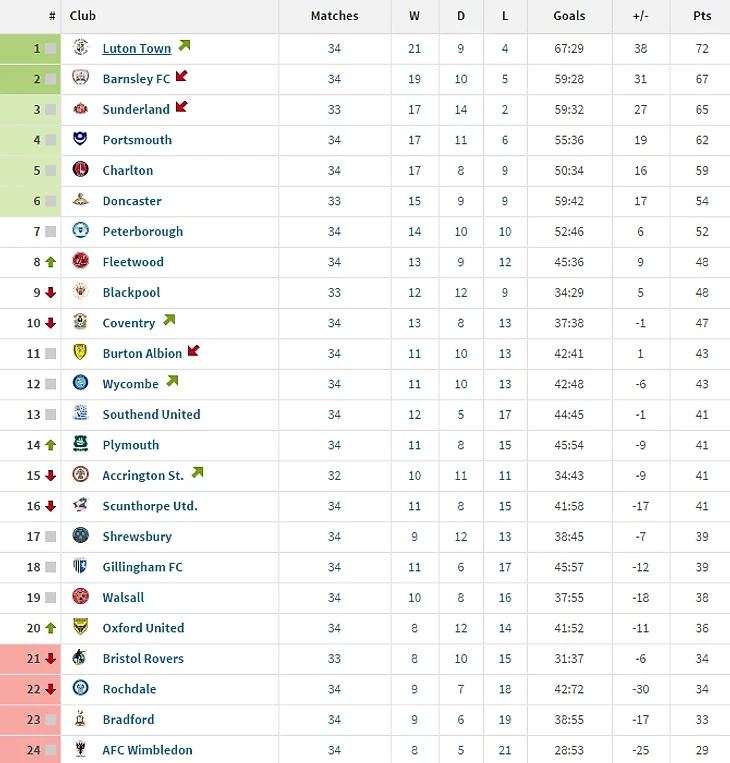Click the AFC Wimbledon crest icon
Screen dimensions: 730x763
pos(80,749)
